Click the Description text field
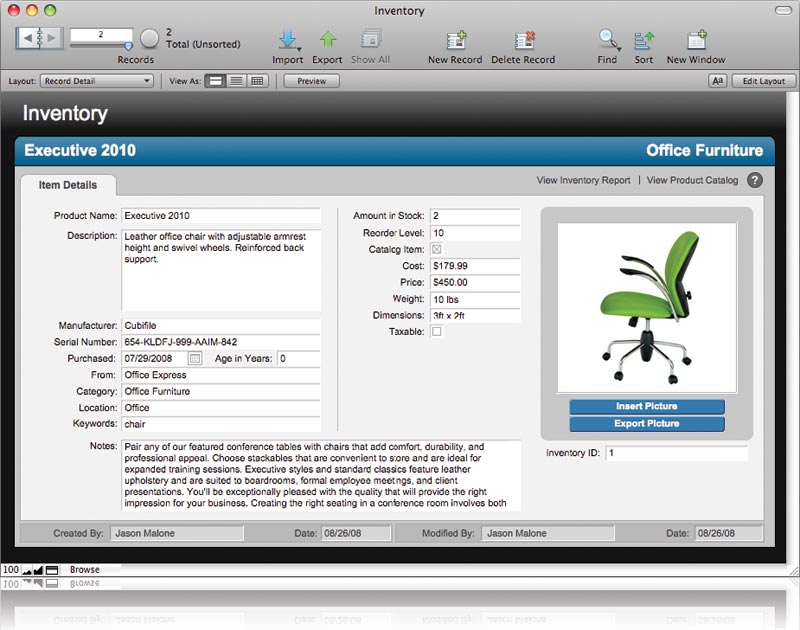The image size is (800, 630). click(x=221, y=270)
